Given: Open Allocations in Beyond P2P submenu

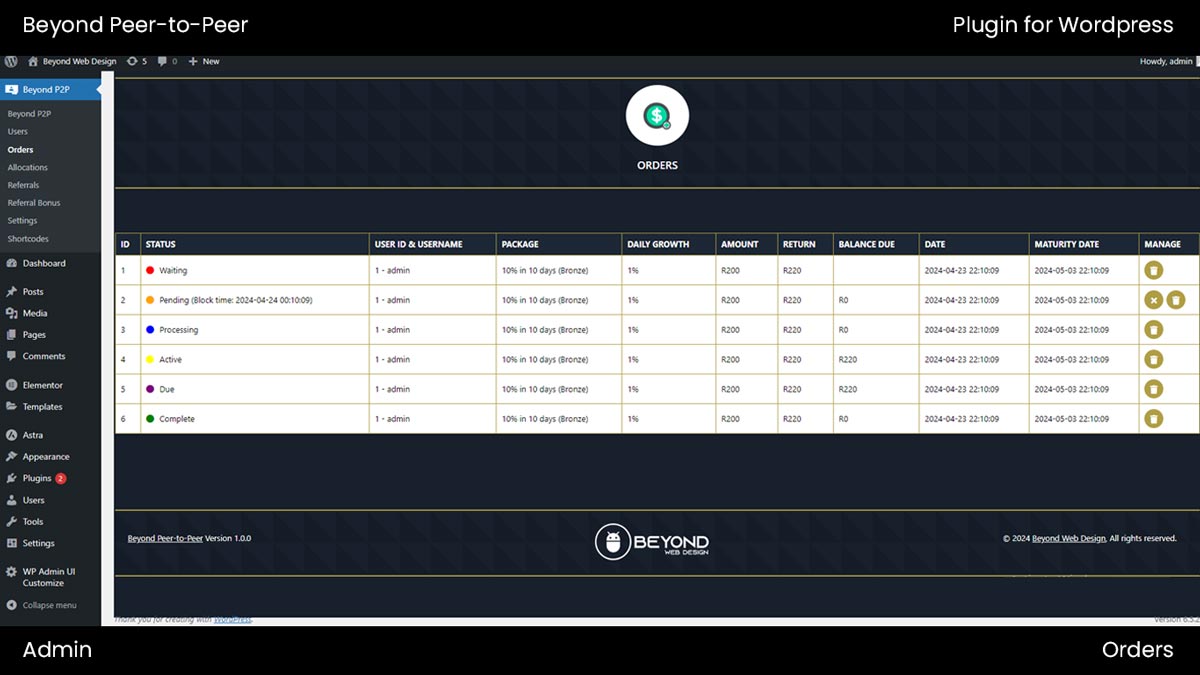Looking at the screenshot, I should (27, 167).
